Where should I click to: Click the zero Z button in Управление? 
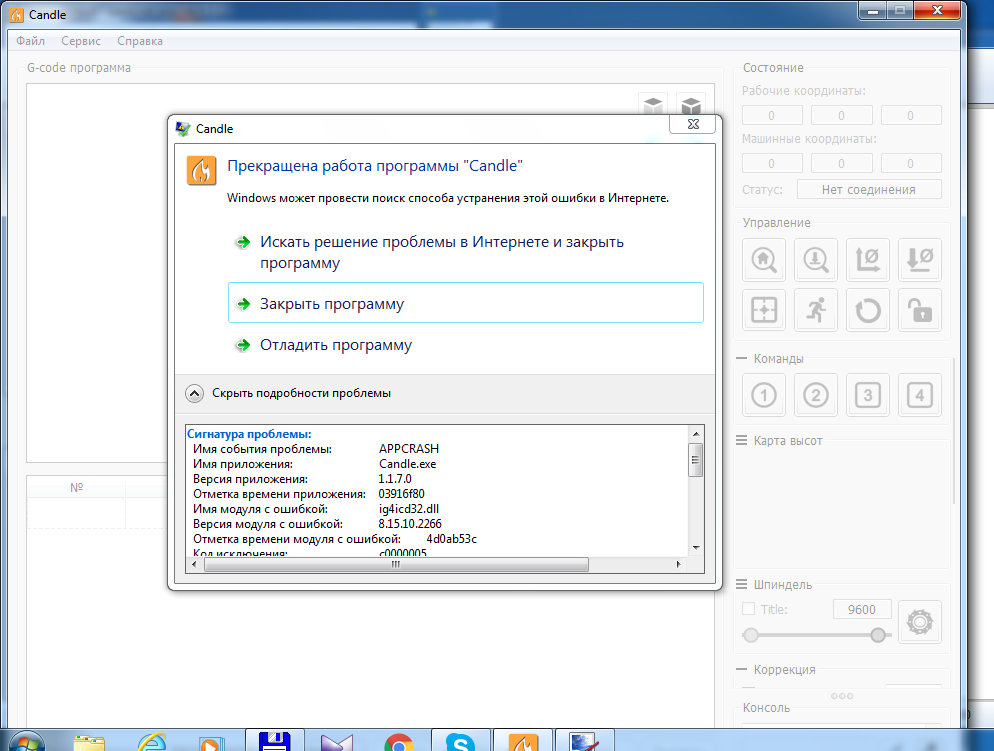920,259
